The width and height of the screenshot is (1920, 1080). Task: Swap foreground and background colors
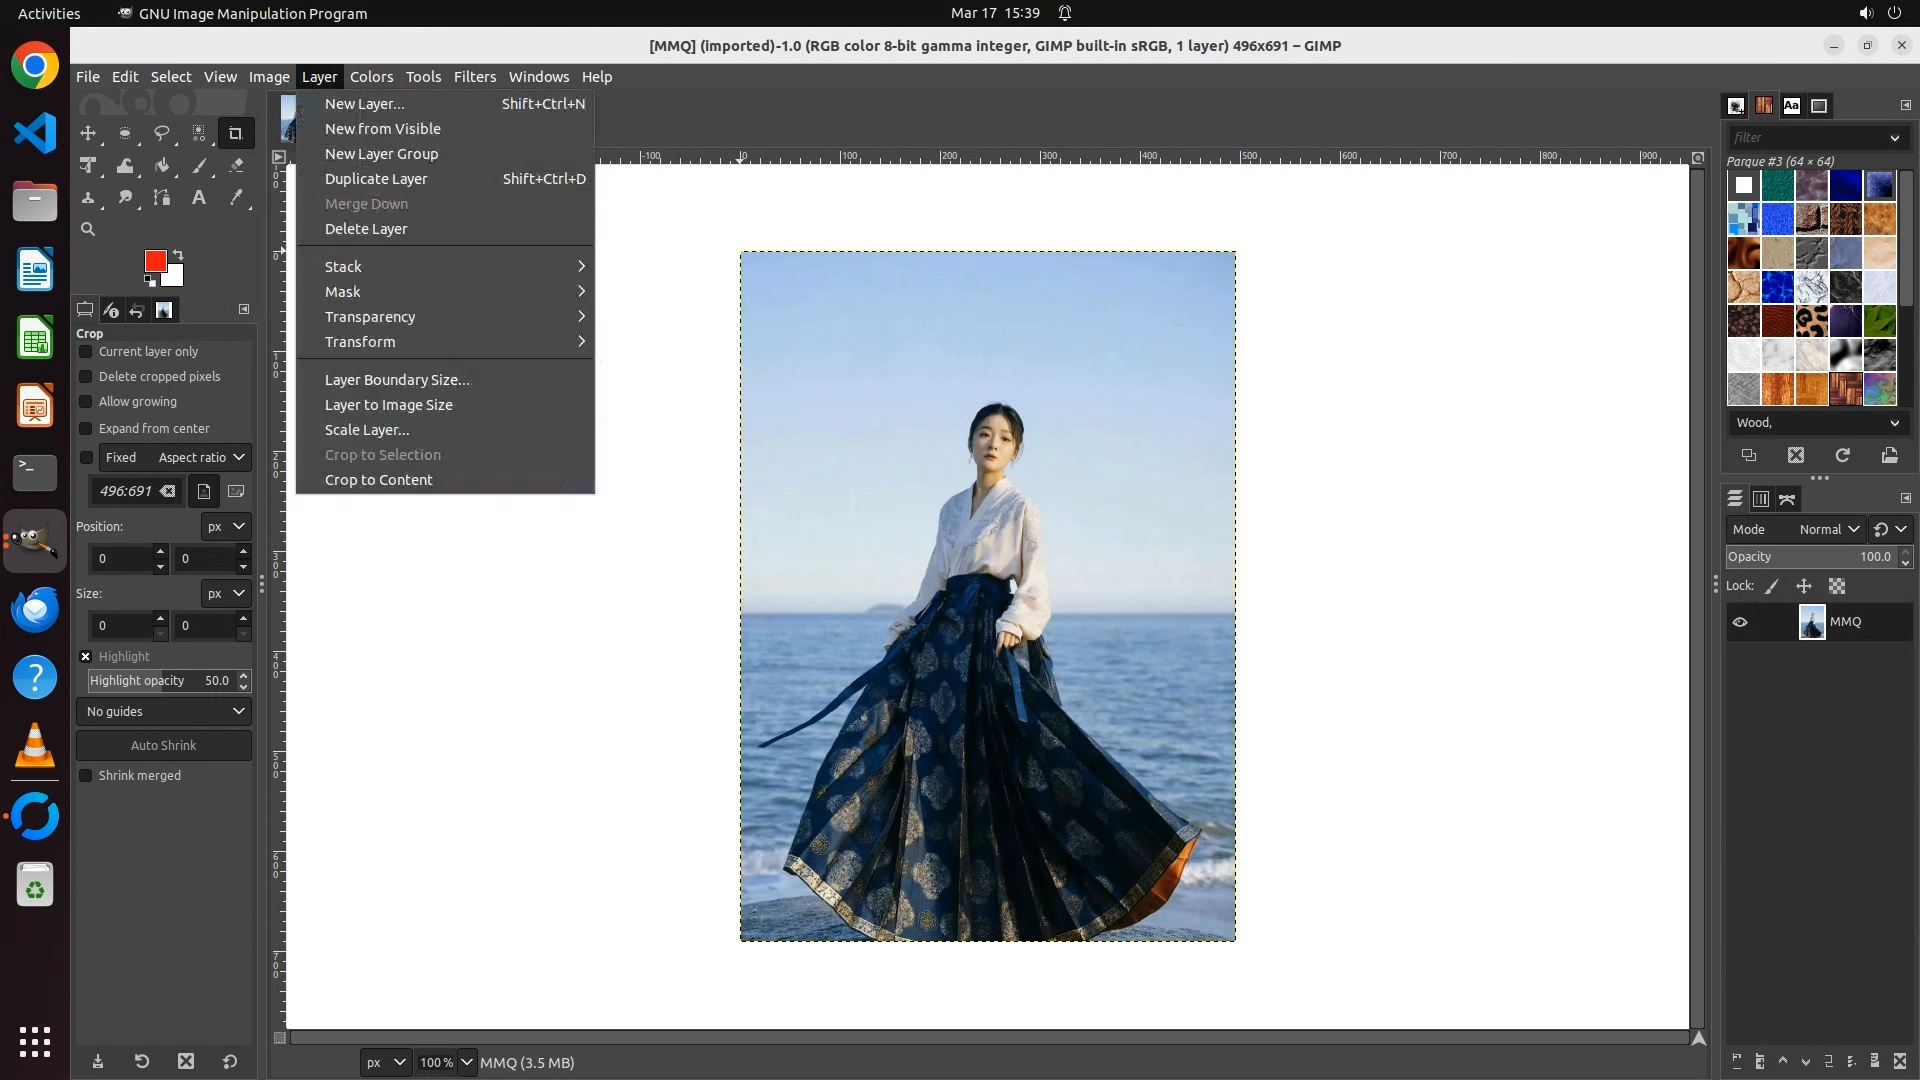(178, 254)
